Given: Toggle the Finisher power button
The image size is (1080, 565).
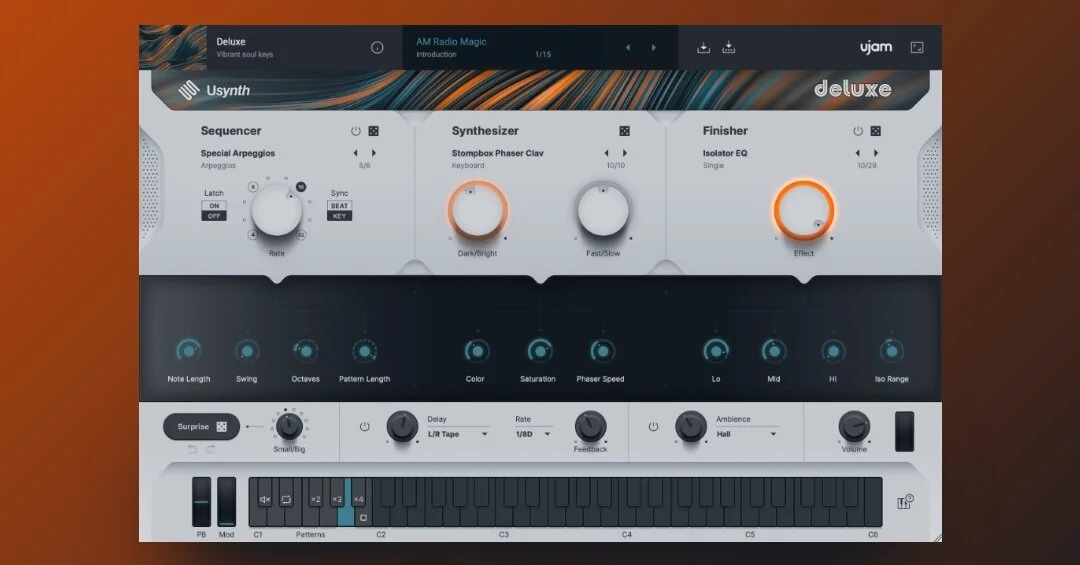Looking at the screenshot, I should pyautogui.click(x=858, y=131).
